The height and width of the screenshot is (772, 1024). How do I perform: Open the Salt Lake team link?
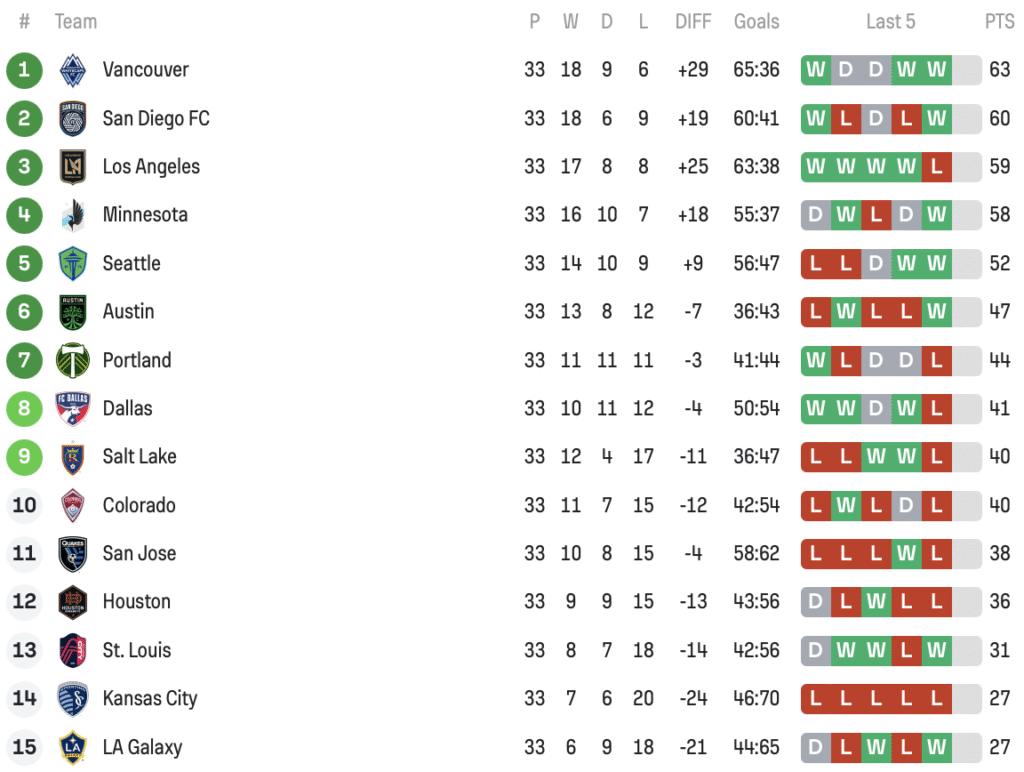pos(139,457)
